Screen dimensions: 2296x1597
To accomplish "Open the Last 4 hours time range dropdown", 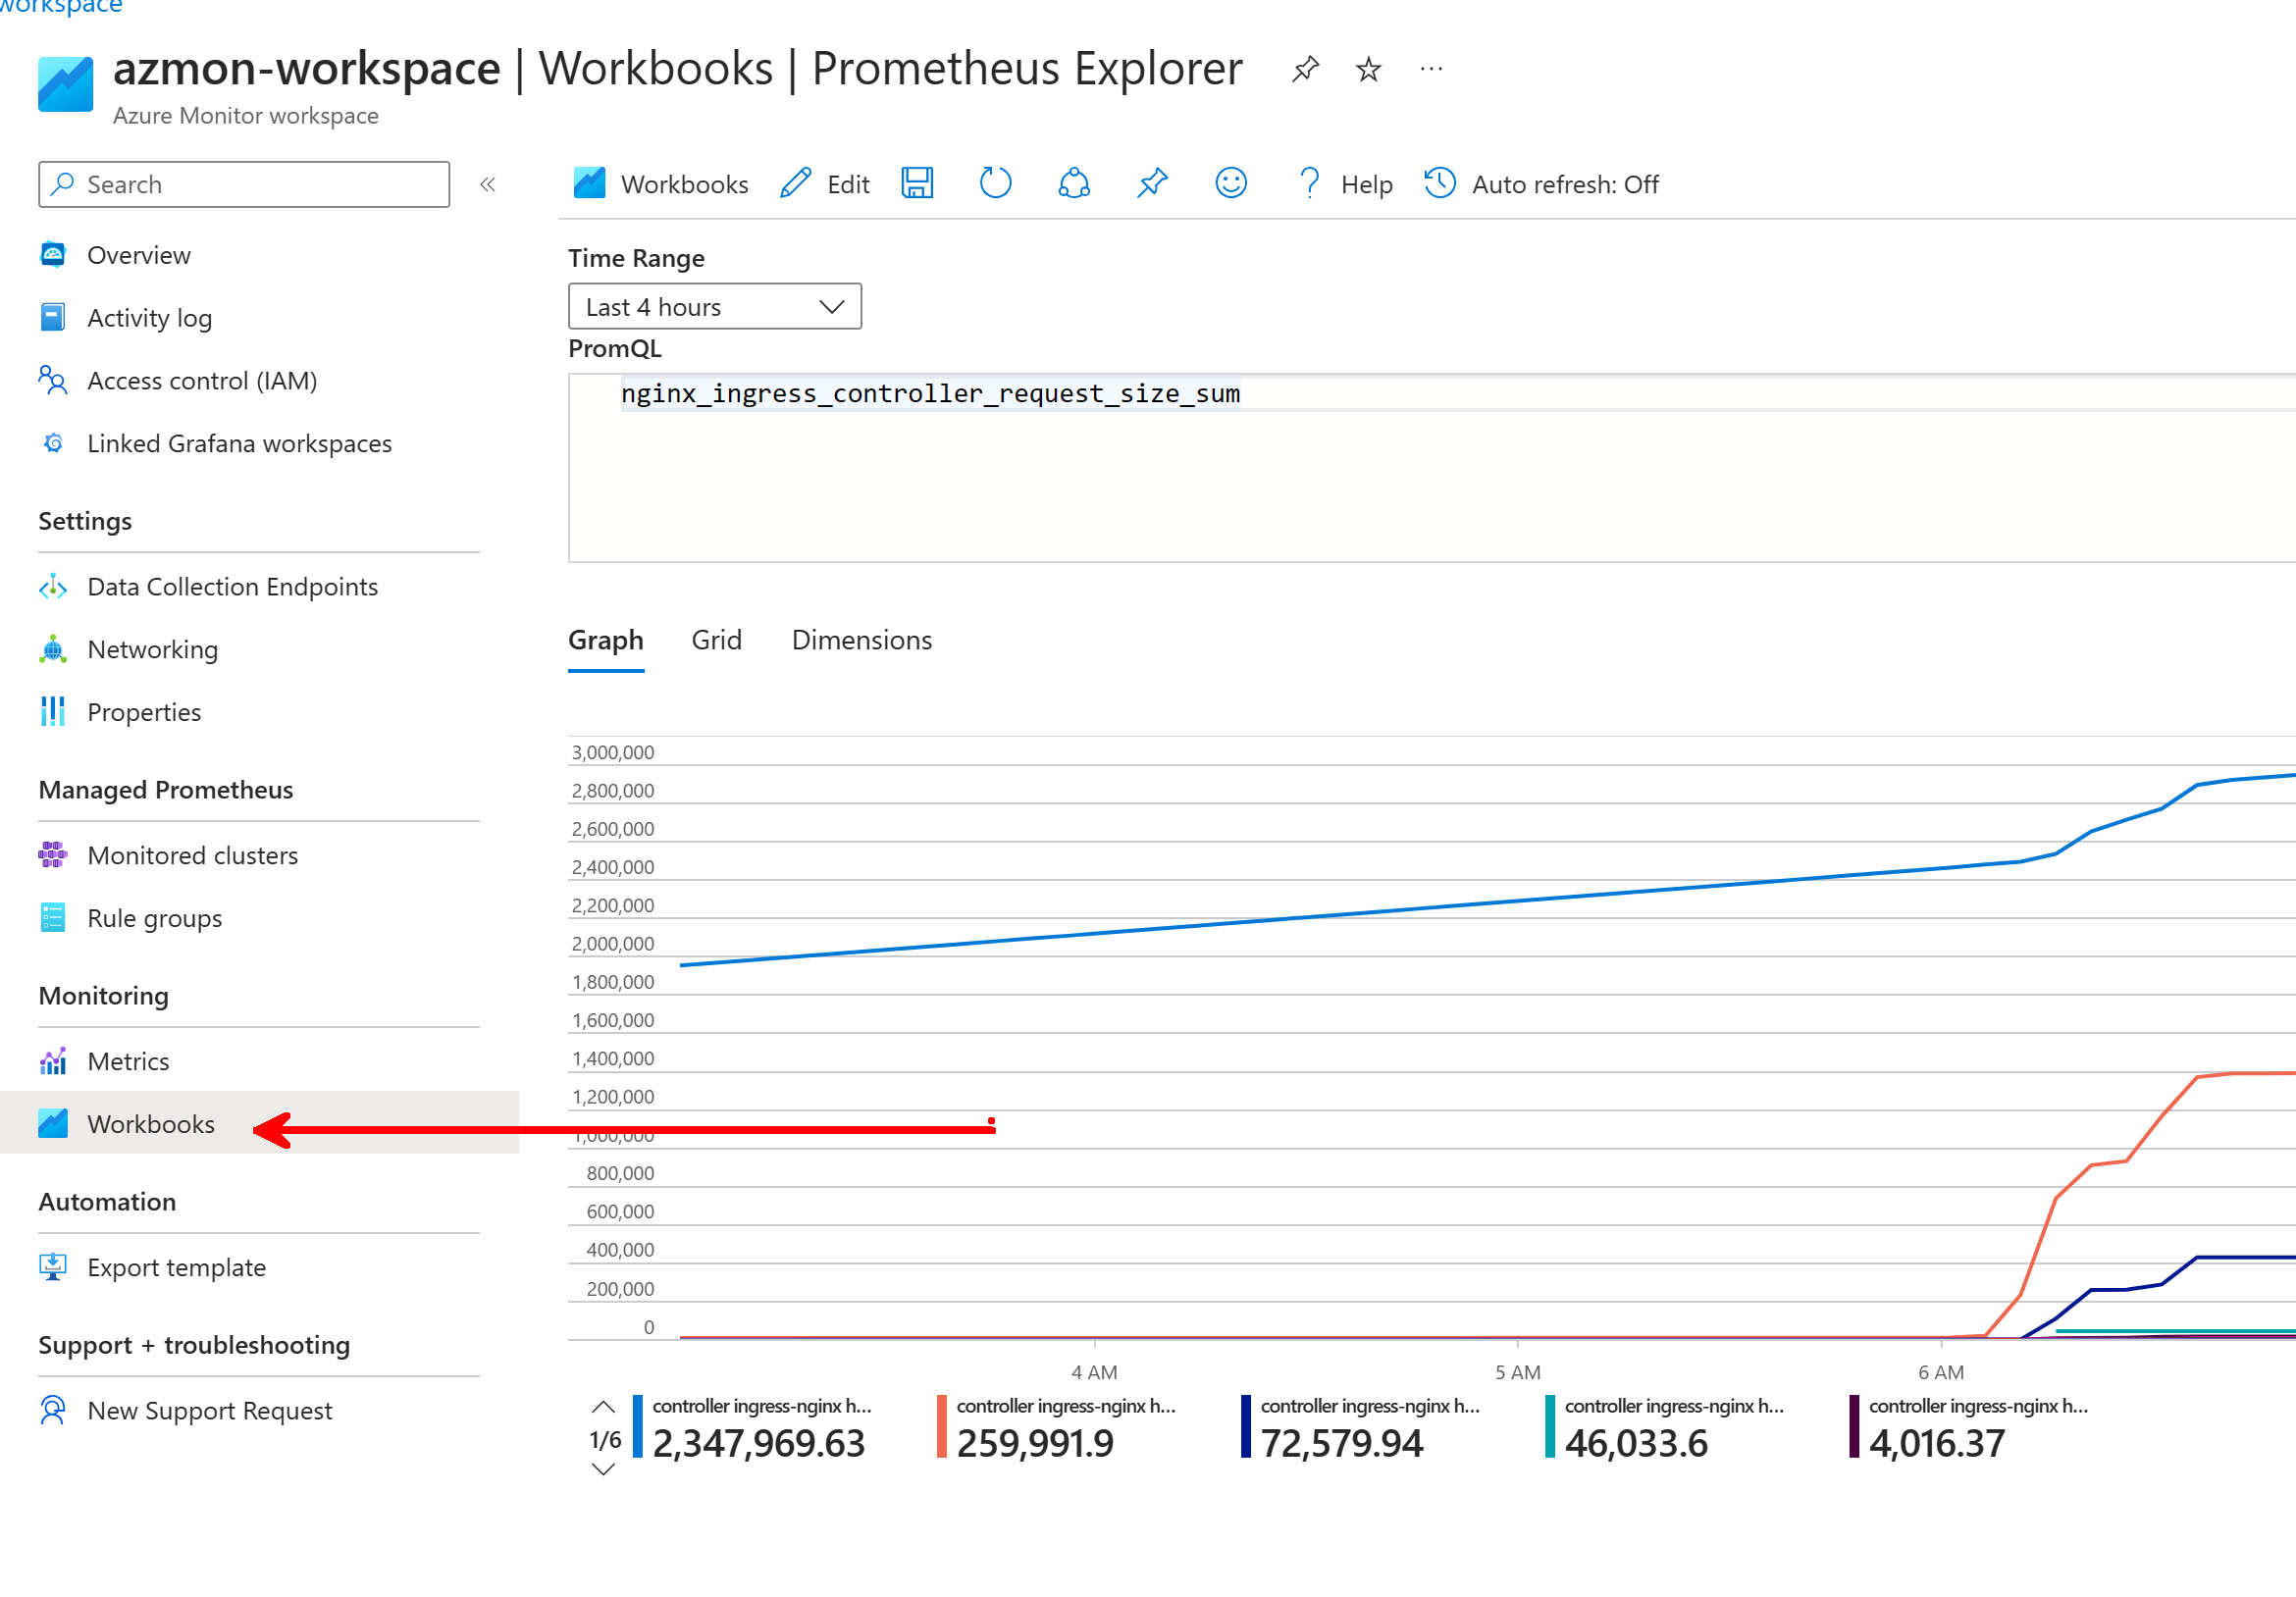I will (x=714, y=306).
